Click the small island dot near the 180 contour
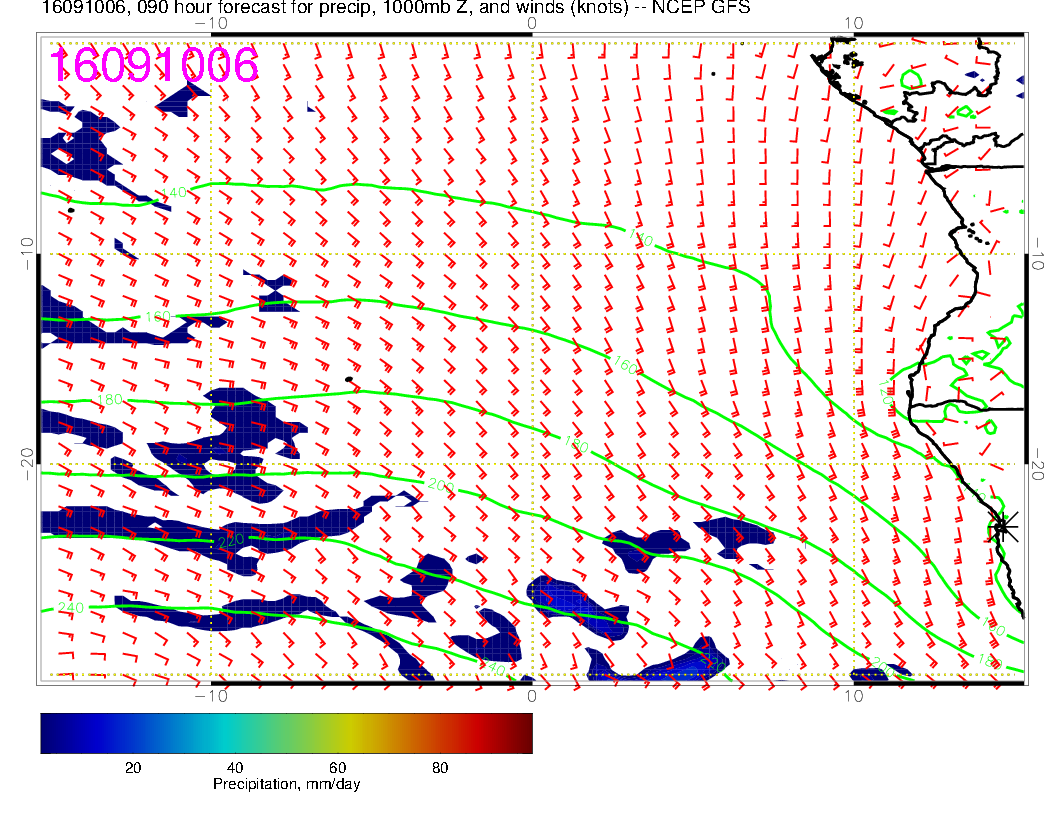Viewport: 1056px width, 816px height. [347, 379]
